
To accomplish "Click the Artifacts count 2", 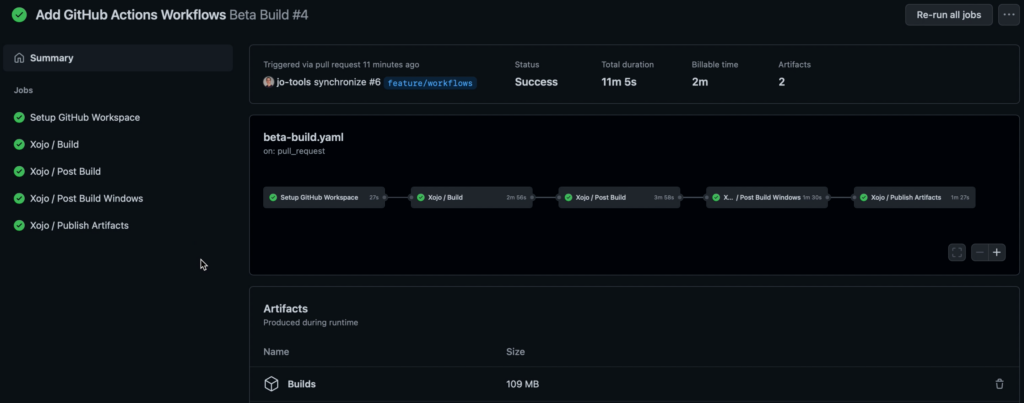I will tap(782, 82).
